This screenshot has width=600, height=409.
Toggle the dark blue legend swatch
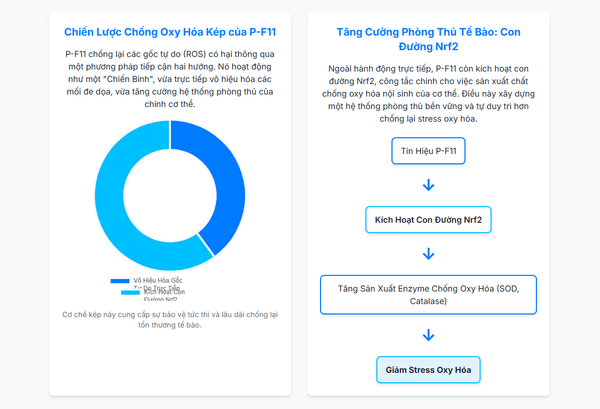tap(120, 281)
